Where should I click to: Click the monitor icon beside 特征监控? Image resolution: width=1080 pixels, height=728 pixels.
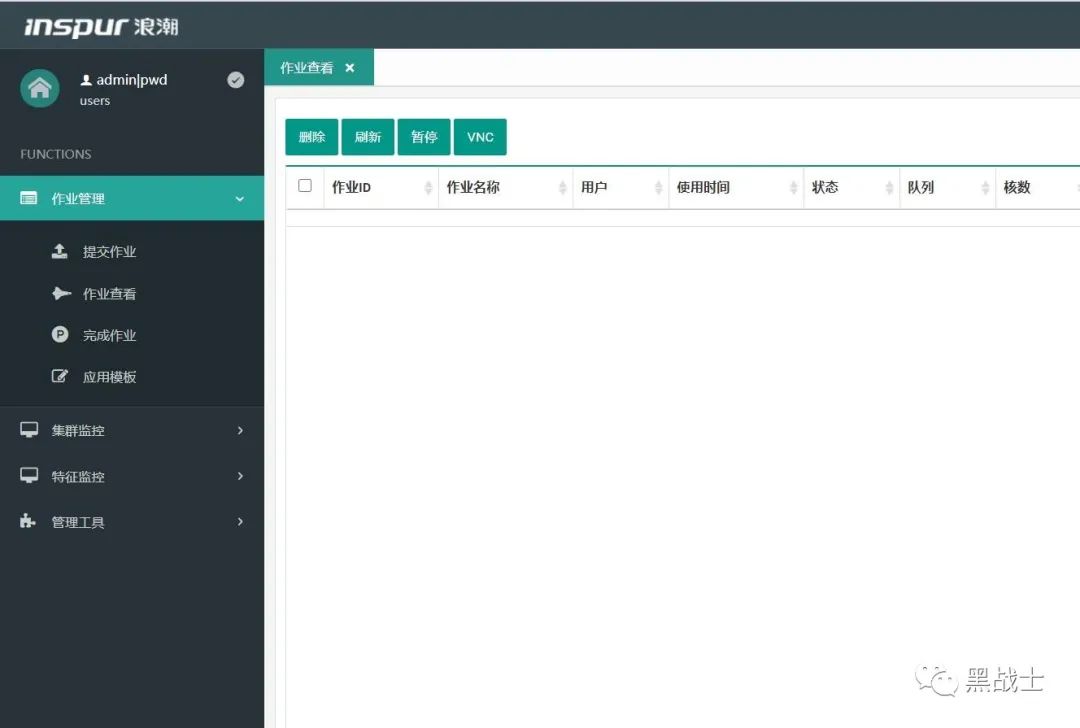point(29,476)
